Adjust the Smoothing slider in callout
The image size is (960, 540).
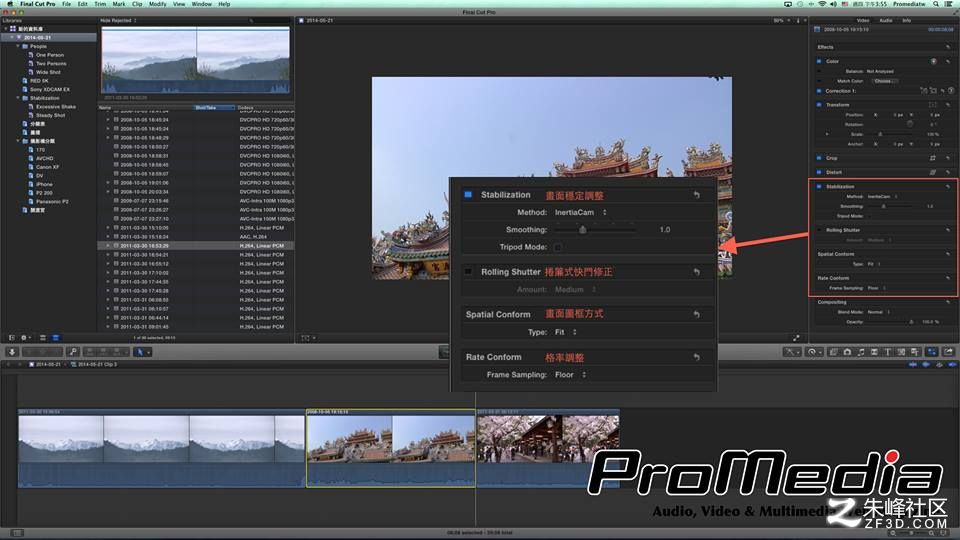pos(583,230)
